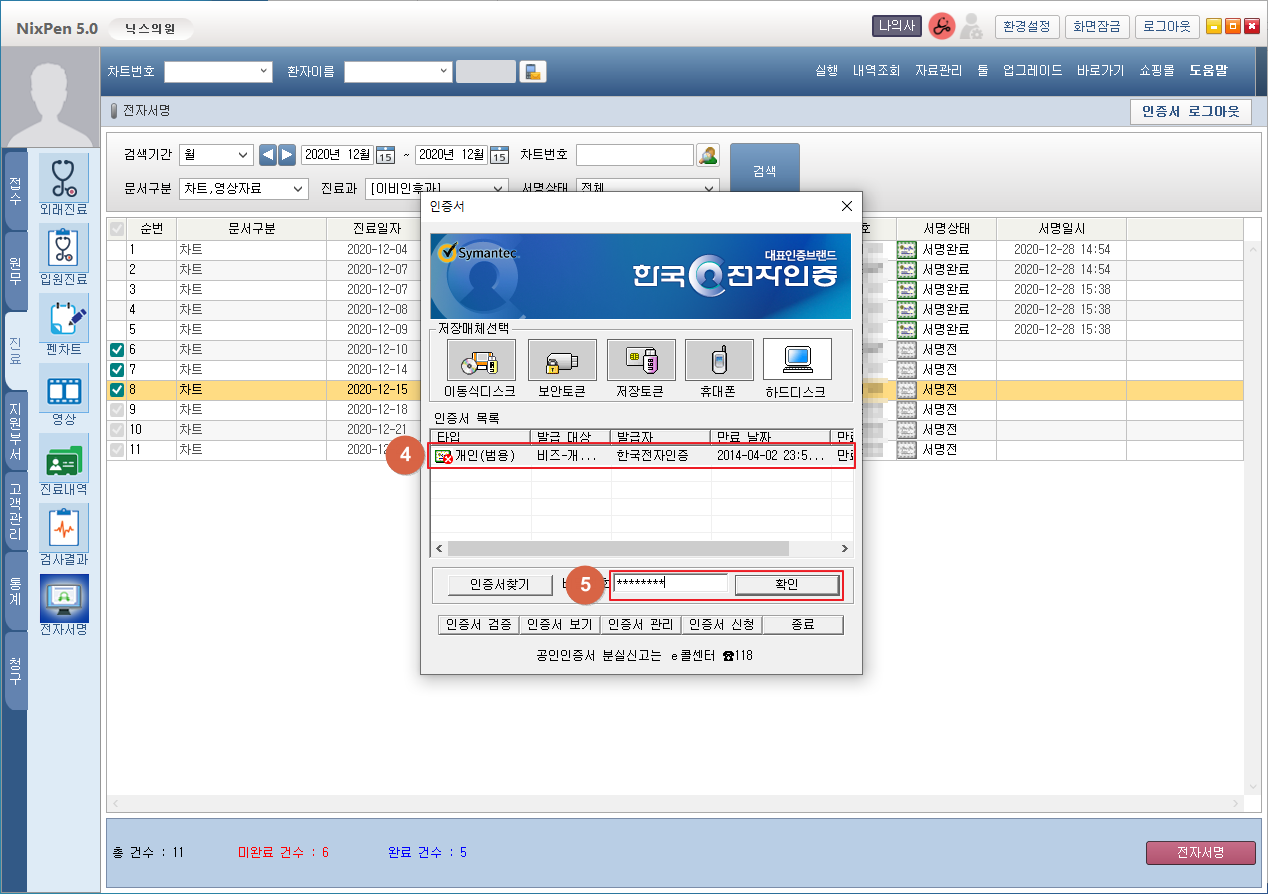Switch to the 청구 side tab
This screenshot has width=1268, height=894.
tap(16, 670)
